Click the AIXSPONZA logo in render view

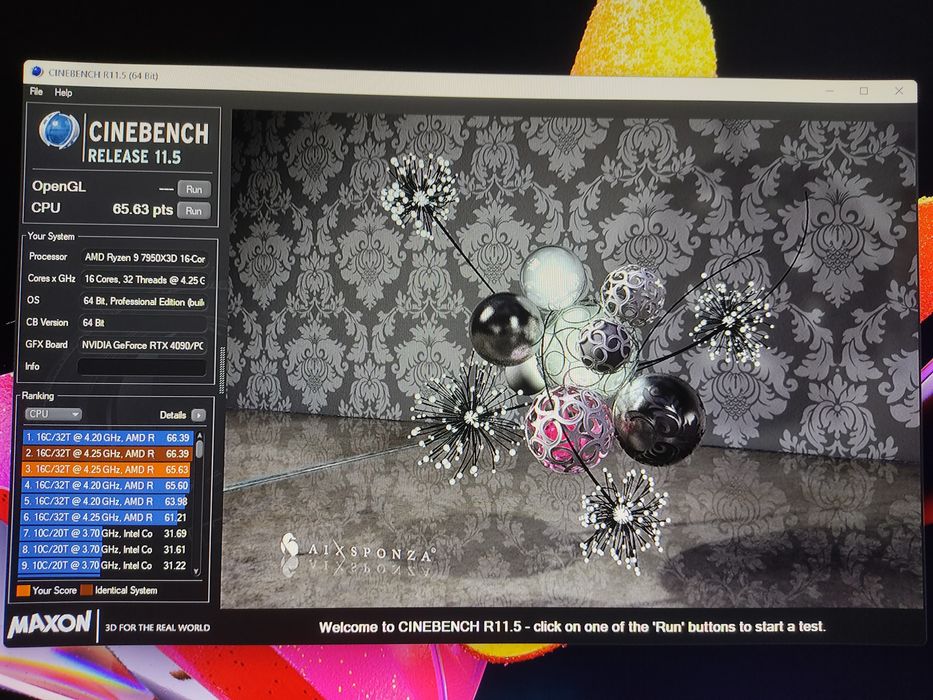point(358,549)
